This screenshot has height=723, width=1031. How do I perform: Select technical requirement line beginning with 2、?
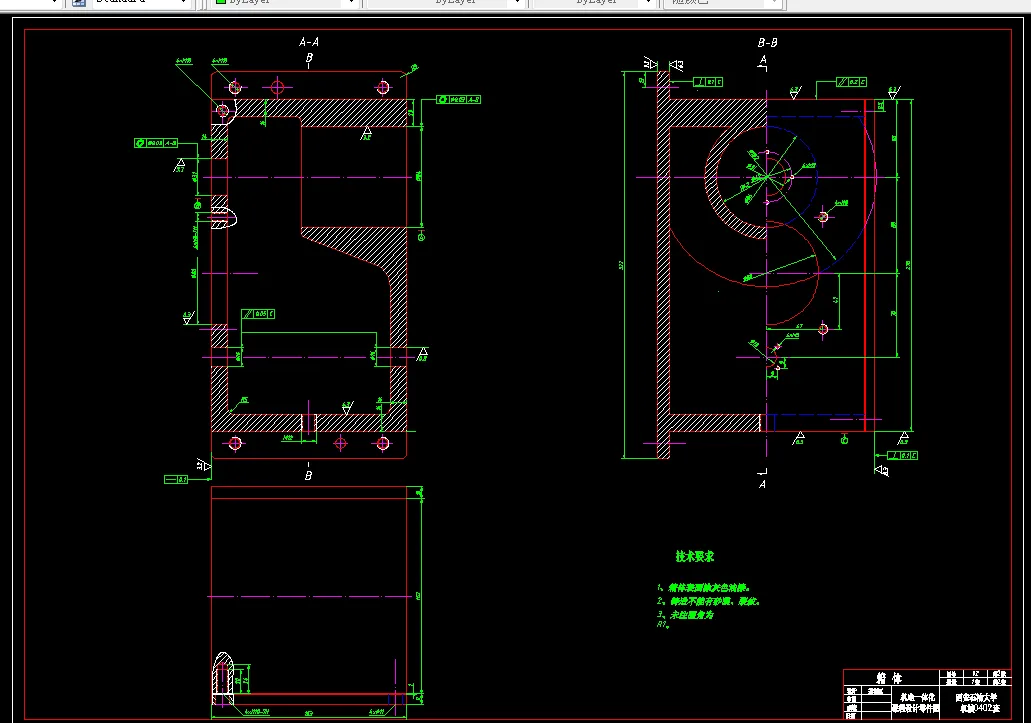coord(708,601)
